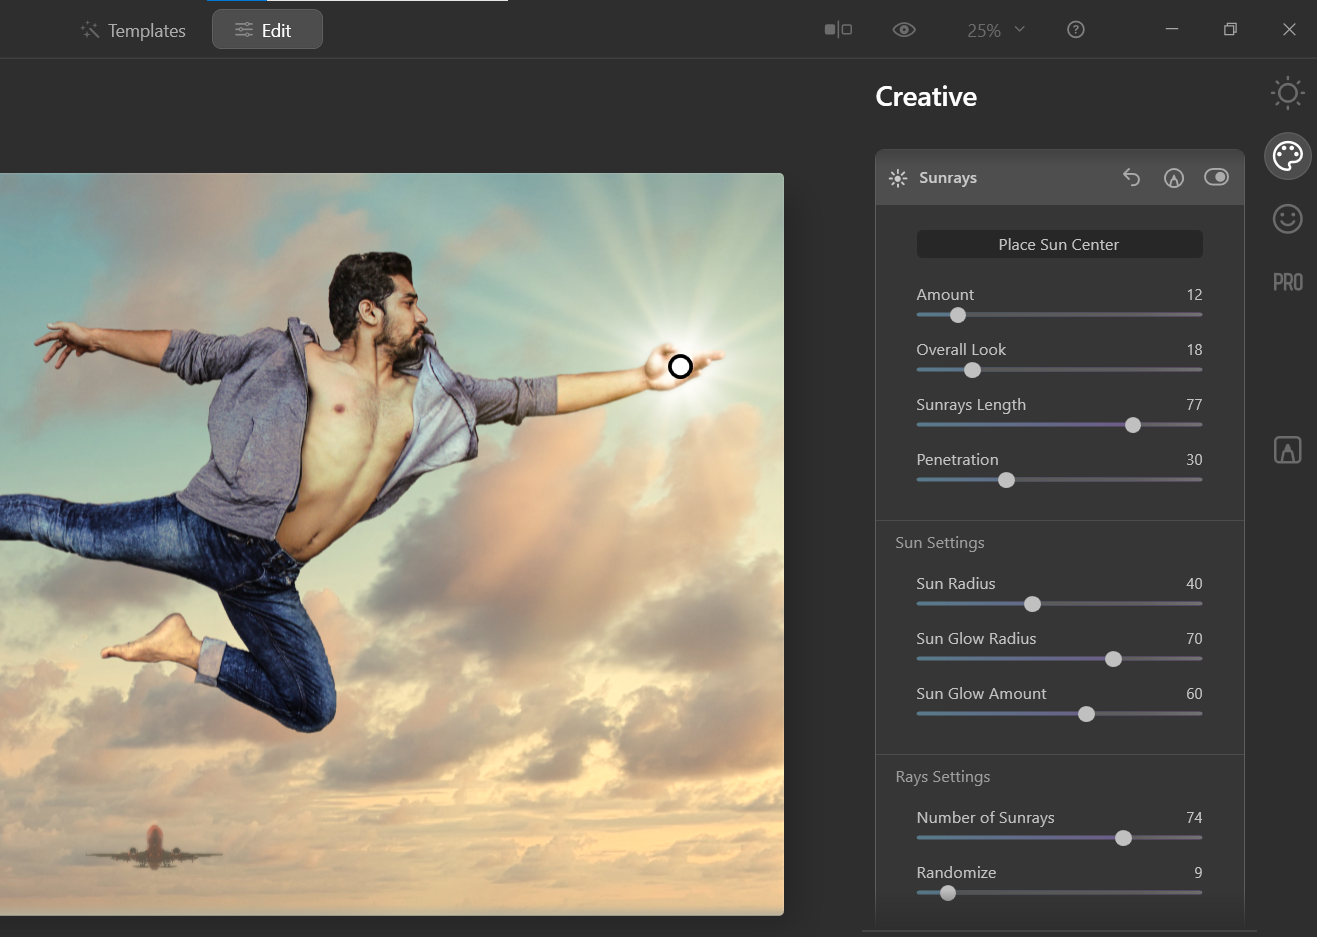Viewport: 1317px width, 937px height.
Task: Open the Portrait tools section
Action: click(x=1287, y=219)
